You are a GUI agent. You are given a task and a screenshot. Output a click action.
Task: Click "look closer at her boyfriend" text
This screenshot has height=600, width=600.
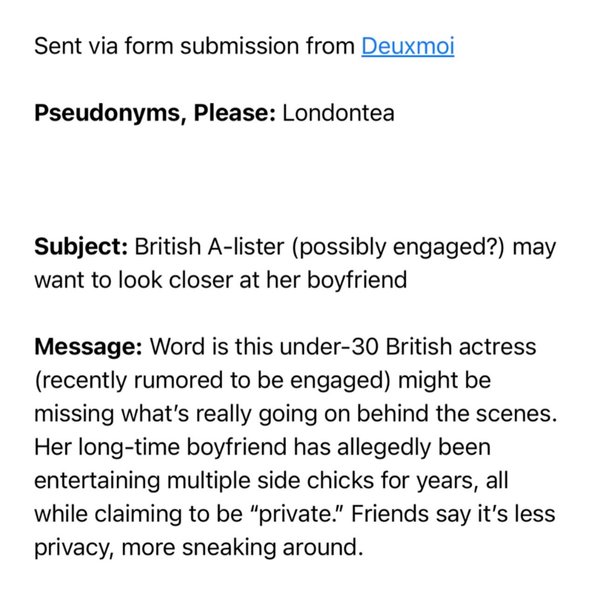tap(281, 280)
